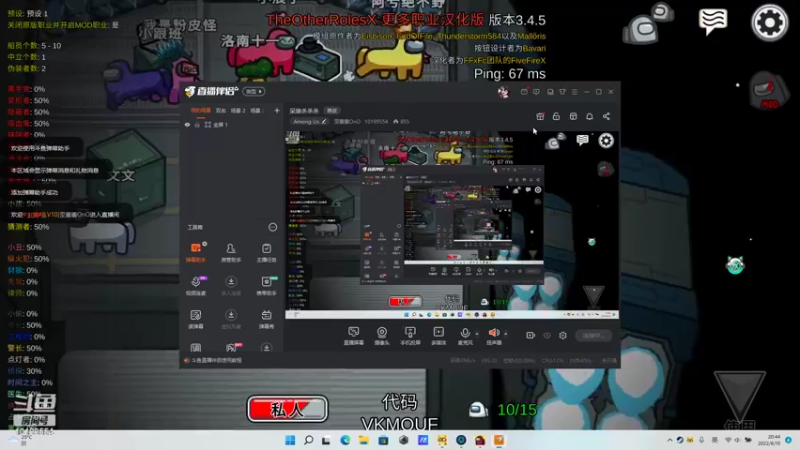Toggle preview eye icon in streaming control bar

point(547,335)
